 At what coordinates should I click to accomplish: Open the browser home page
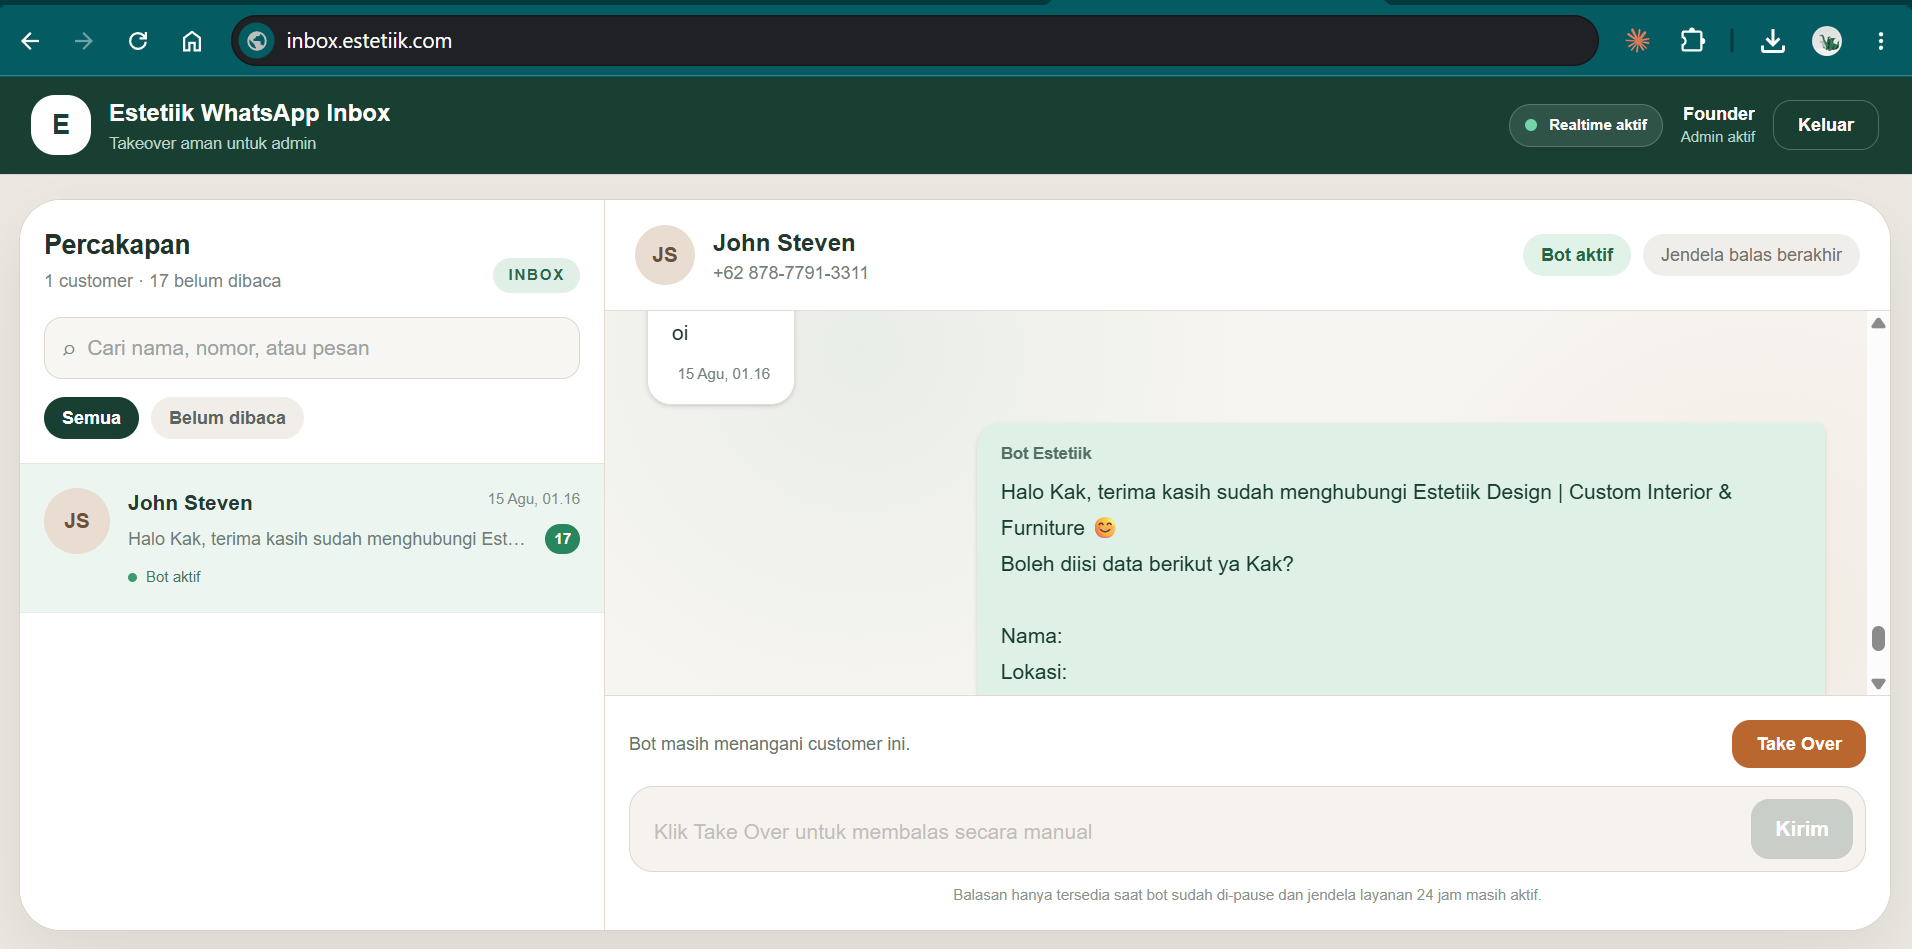tap(192, 41)
